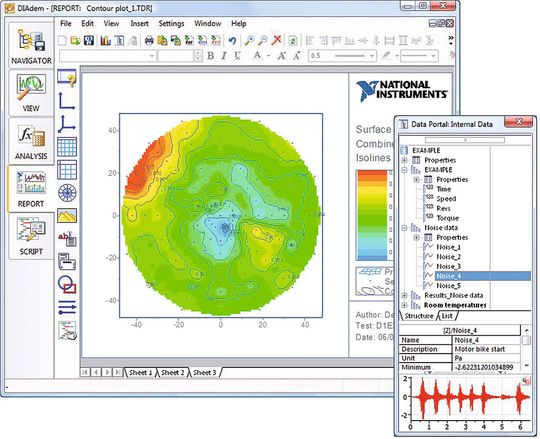Open the font color dropdown arrow

click(x=269, y=56)
